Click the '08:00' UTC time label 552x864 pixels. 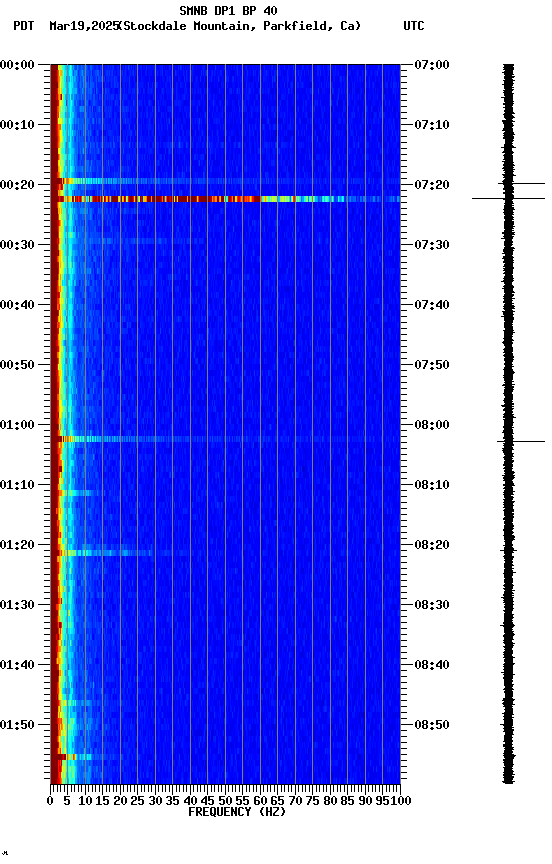pos(432,425)
